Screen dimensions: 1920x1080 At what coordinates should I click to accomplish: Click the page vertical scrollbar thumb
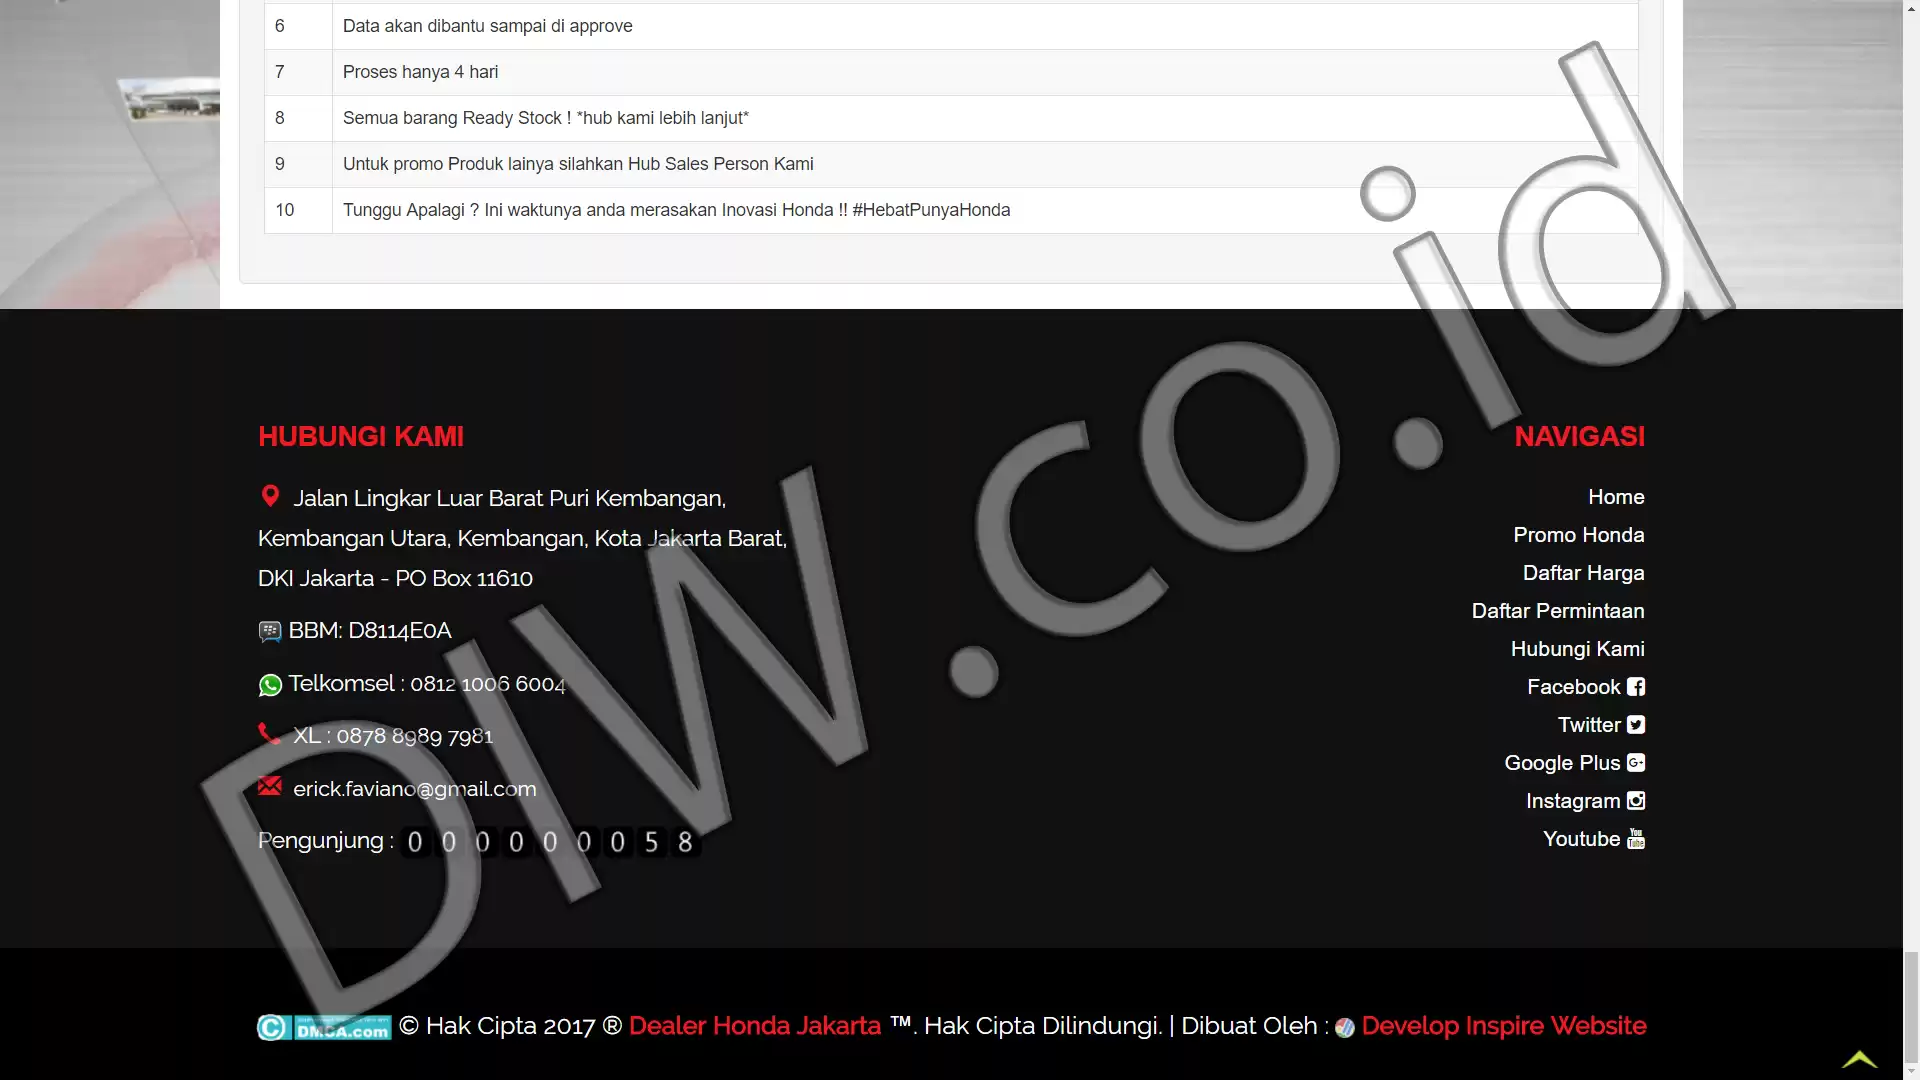click(1911, 1007)
